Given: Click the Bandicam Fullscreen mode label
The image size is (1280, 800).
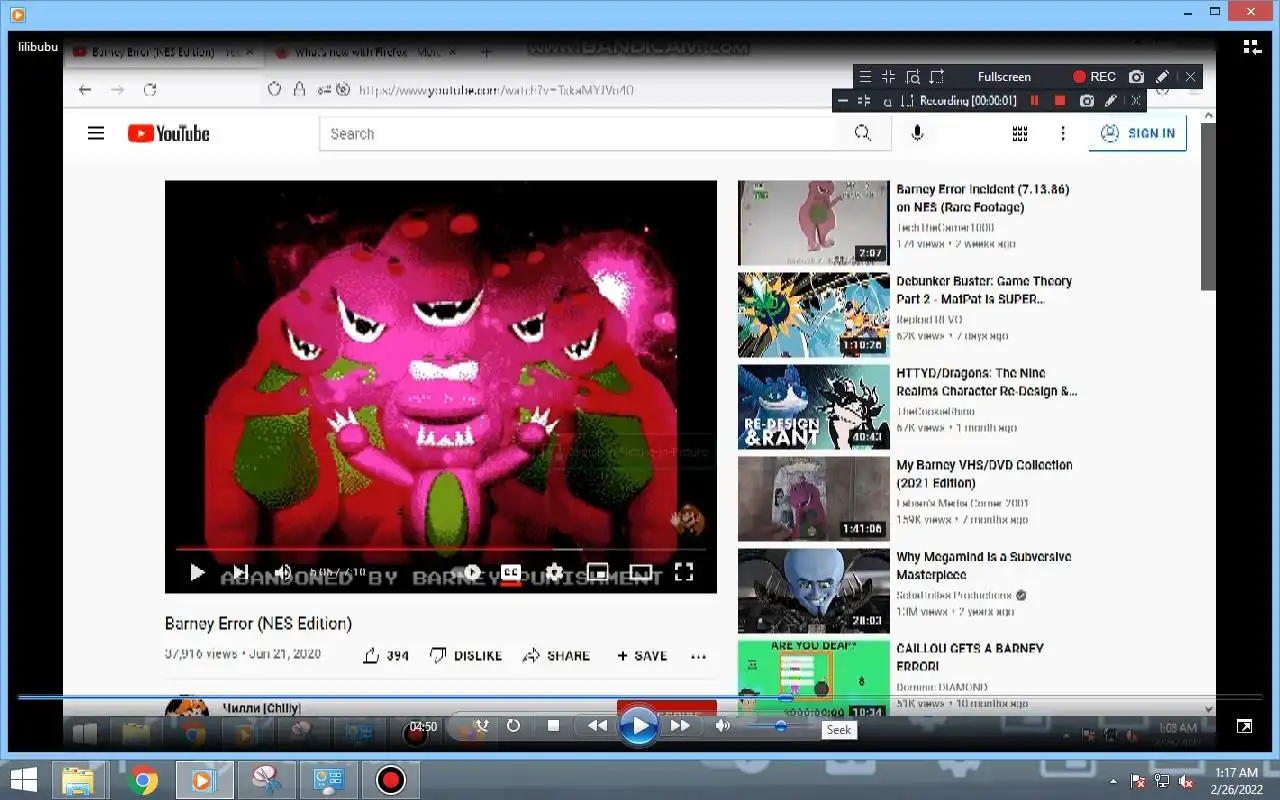Looking at the screenshot, I should (x=1004, y=77).
